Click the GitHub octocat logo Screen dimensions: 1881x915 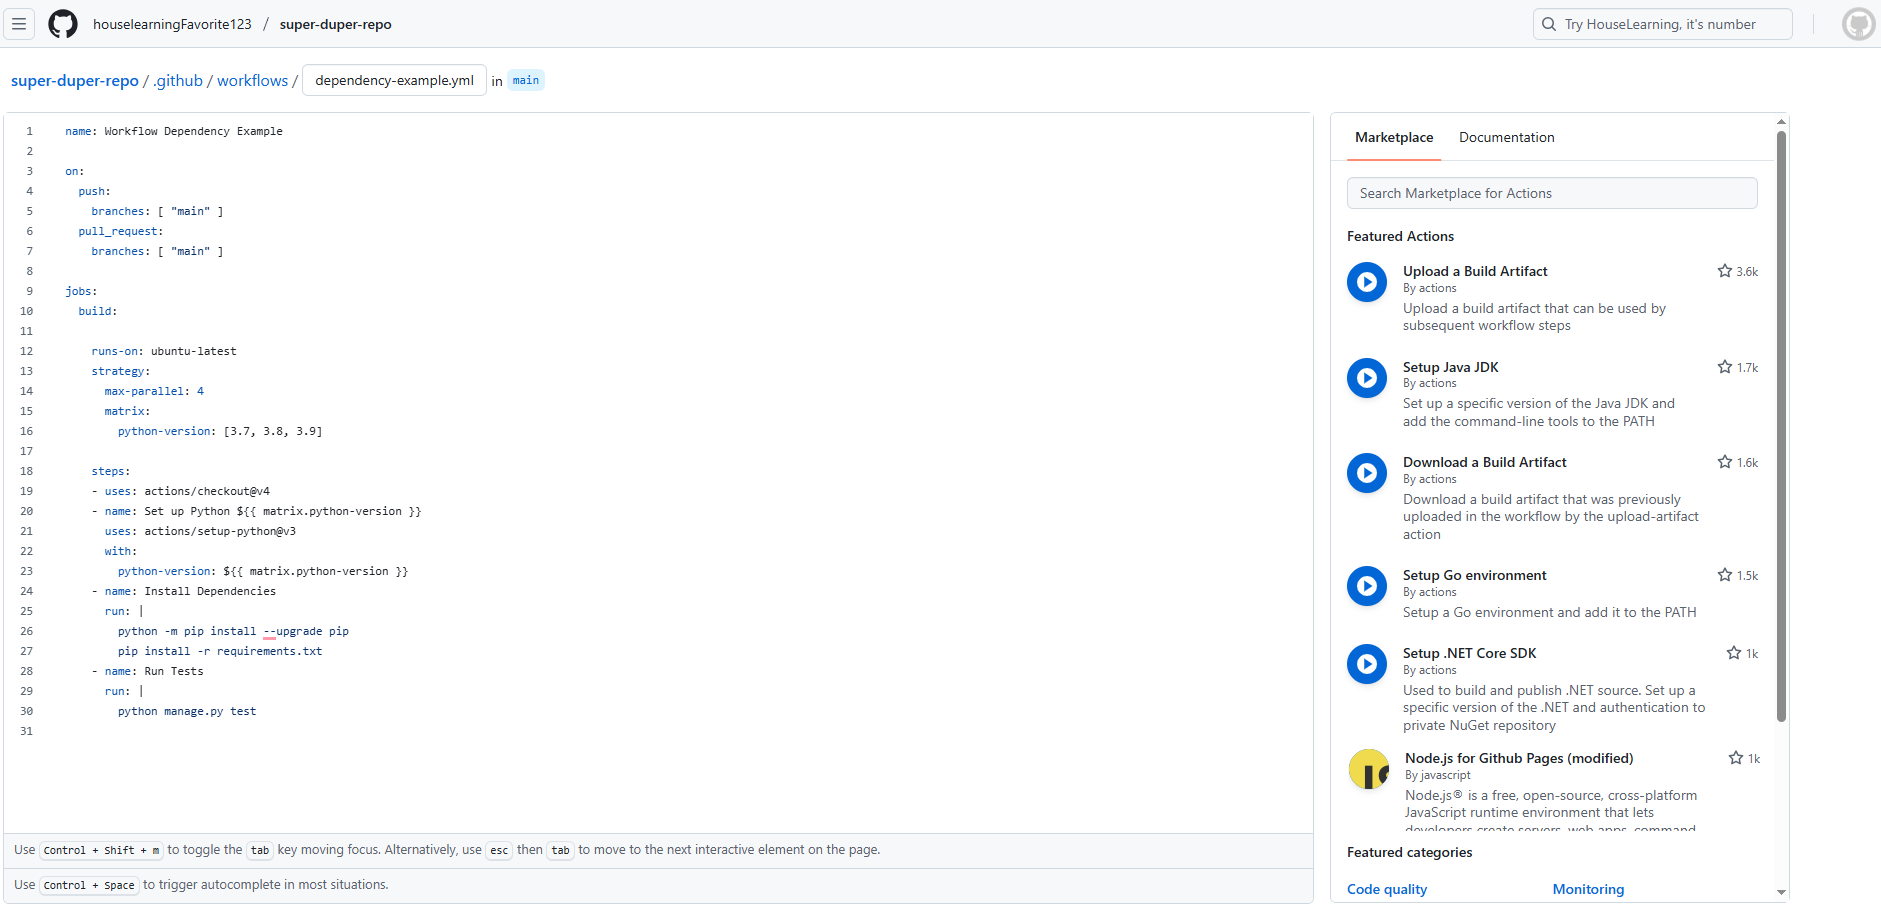tap(63, 24)
